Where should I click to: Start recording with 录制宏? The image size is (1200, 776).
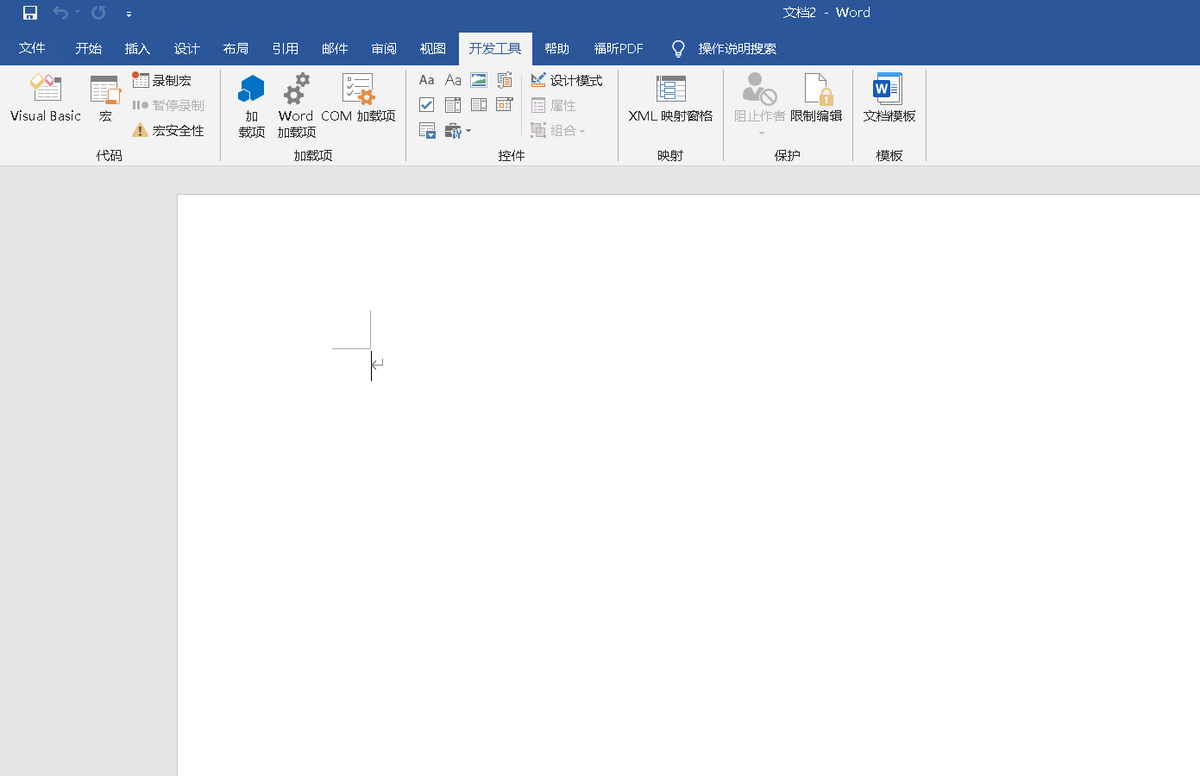(162, 80)
